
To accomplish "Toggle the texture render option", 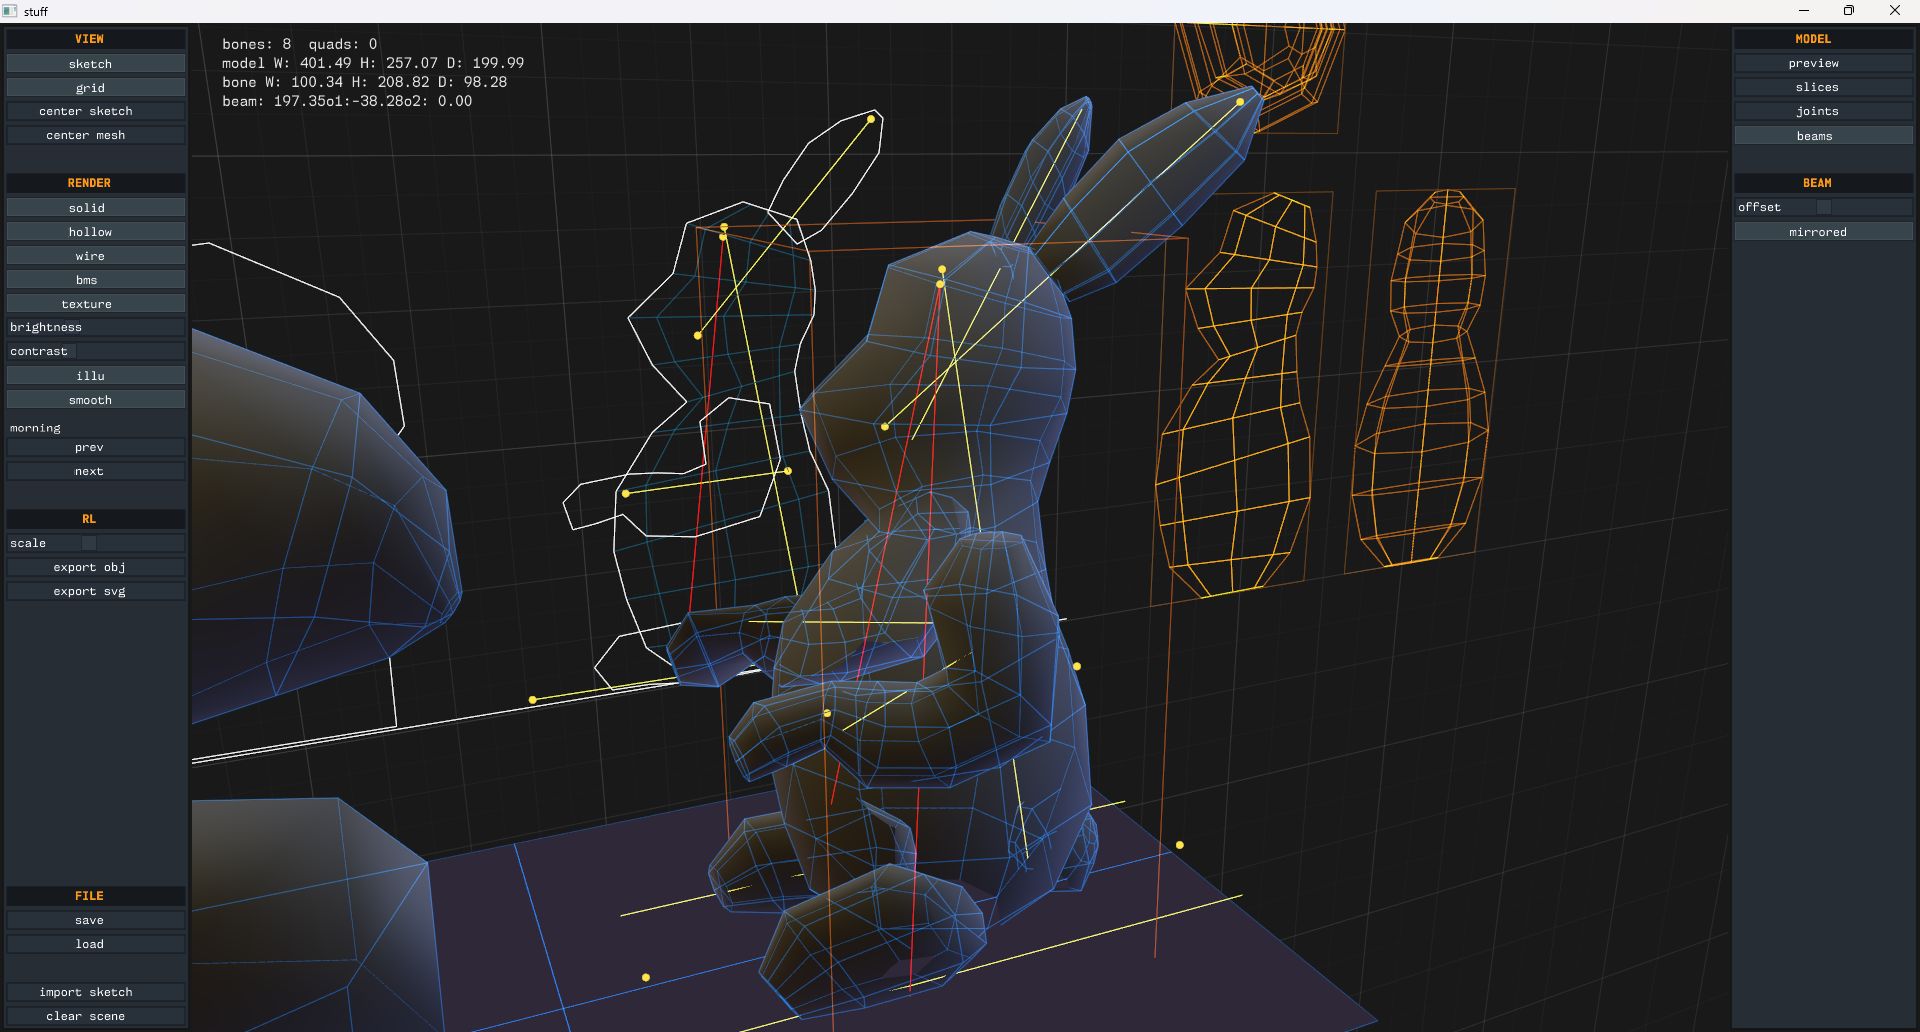I will click(x=95, y=304).
